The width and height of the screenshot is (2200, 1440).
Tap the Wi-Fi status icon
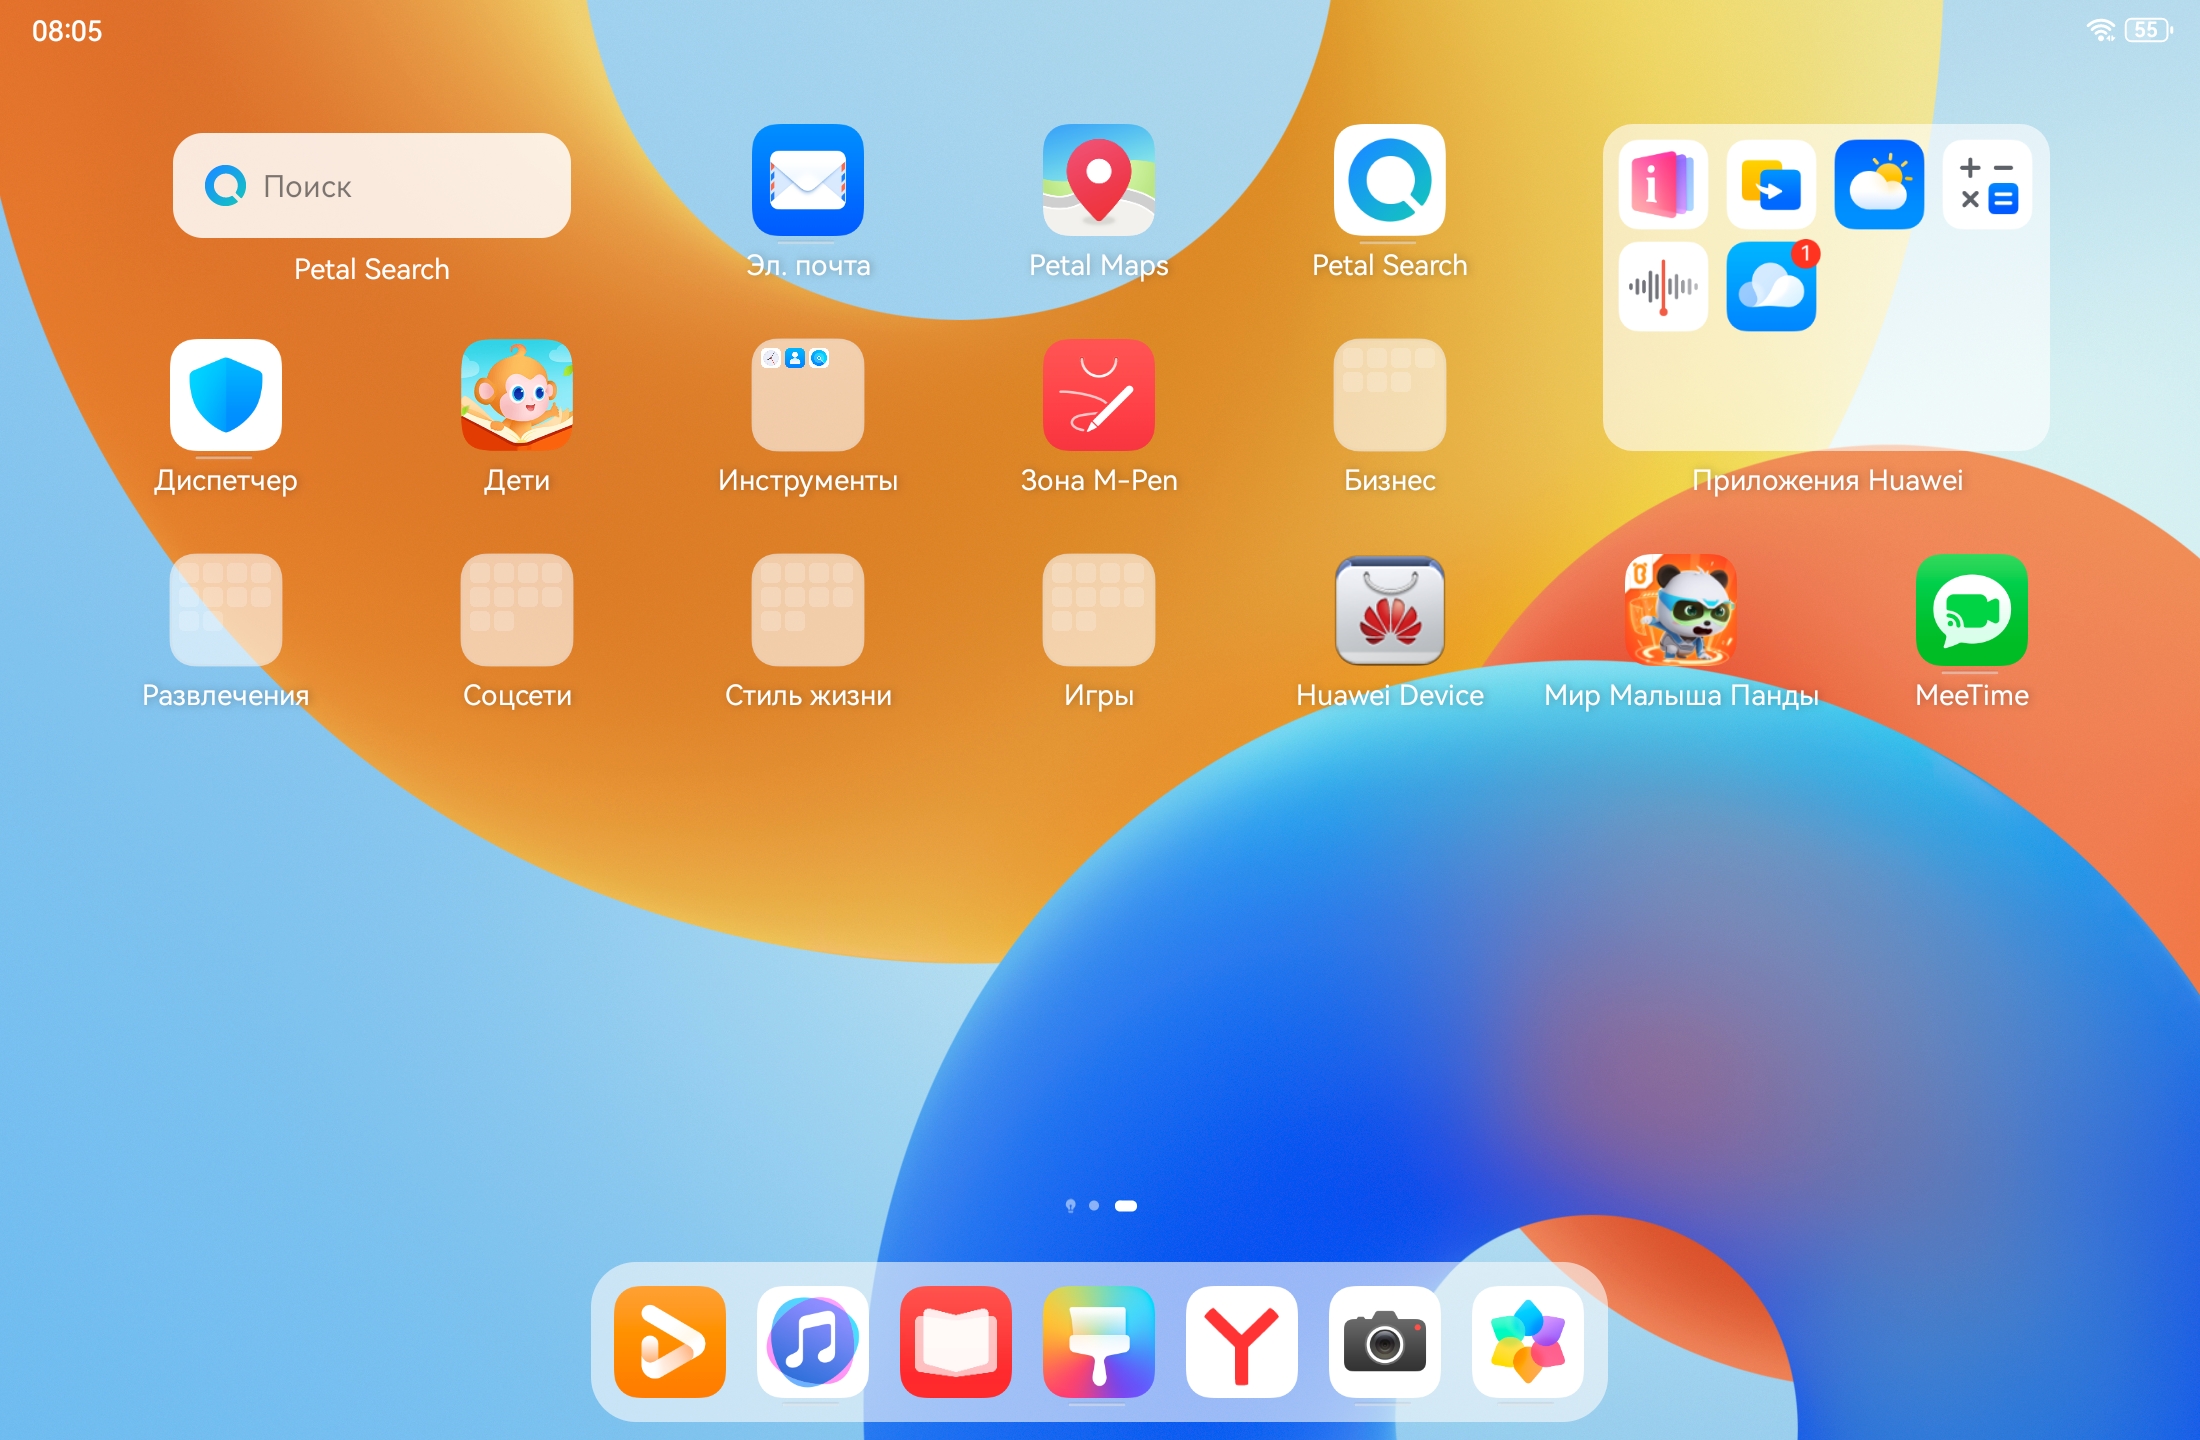point(2101,30)
